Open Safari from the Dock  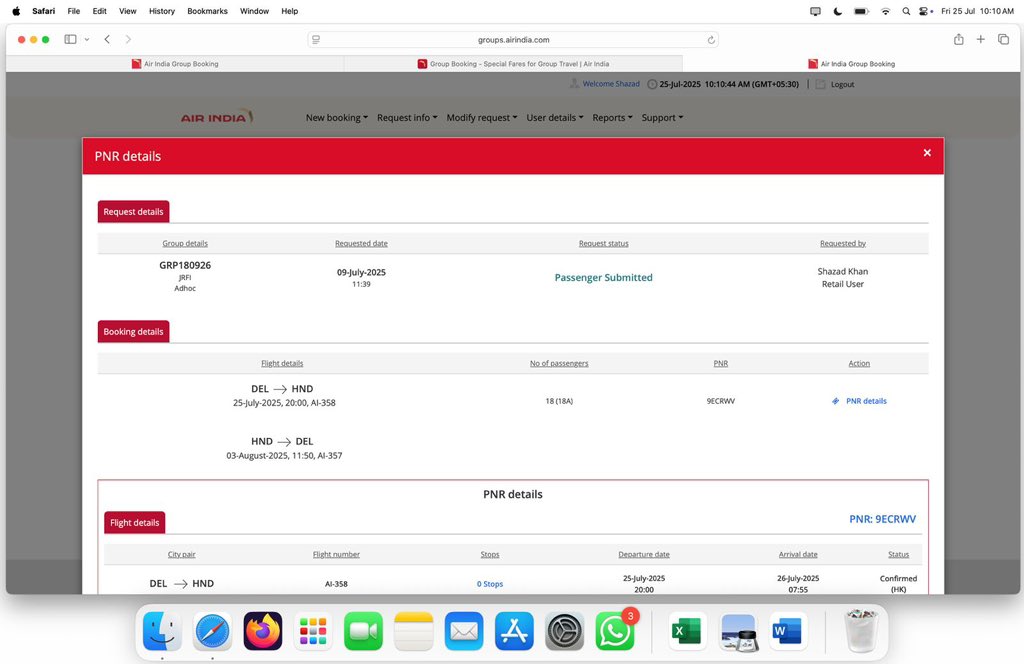(x=212, y=631)
